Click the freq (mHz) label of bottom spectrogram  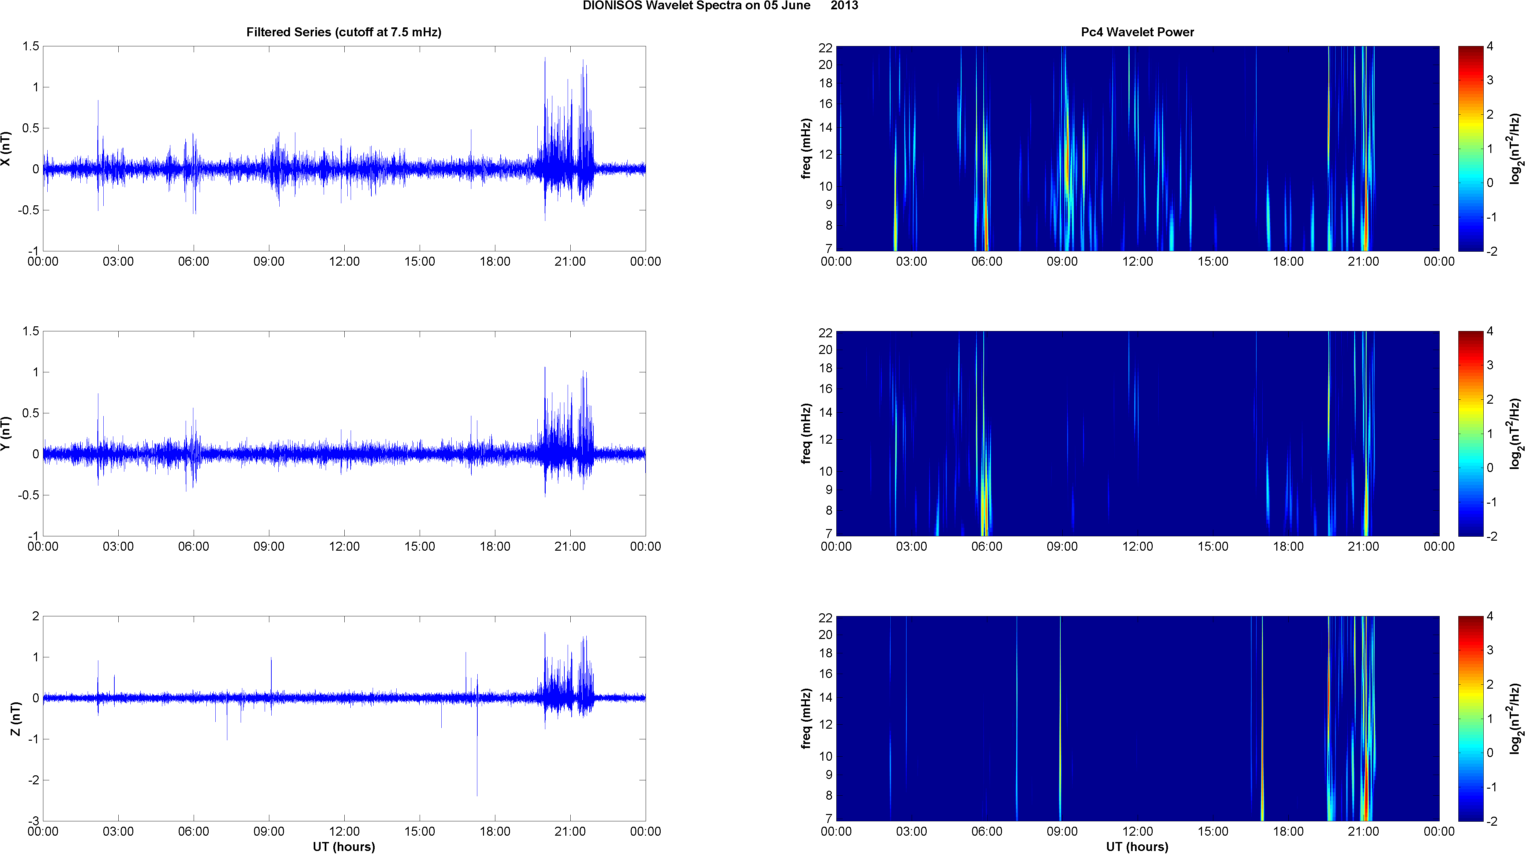[806, 718]
